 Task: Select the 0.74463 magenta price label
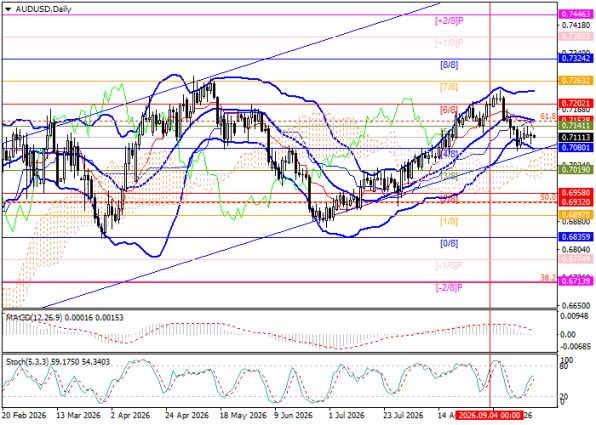tap(575, 14)
